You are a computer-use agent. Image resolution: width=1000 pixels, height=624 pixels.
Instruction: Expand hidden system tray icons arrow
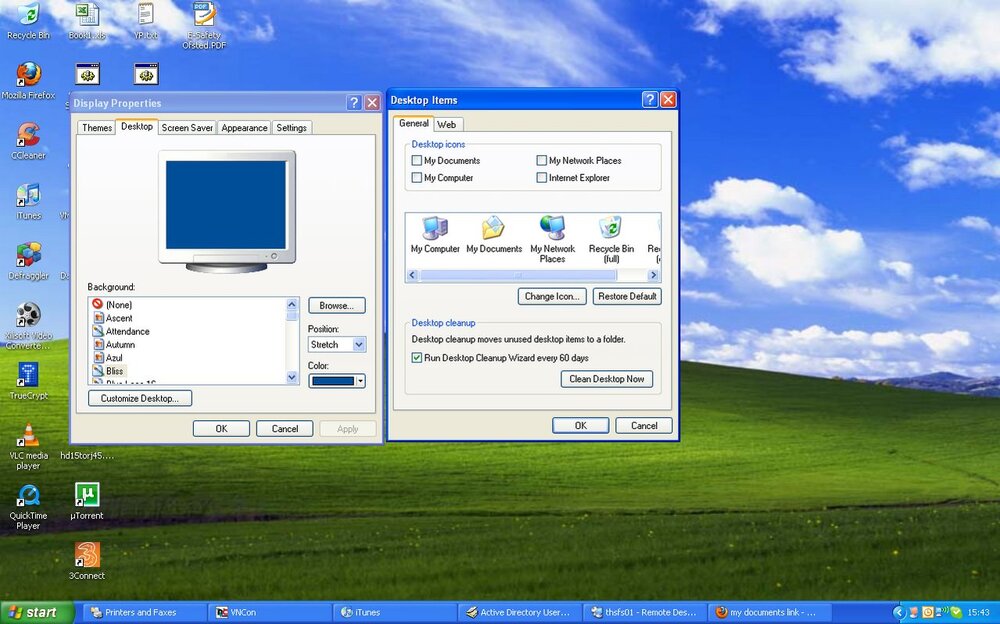(899, 613)
